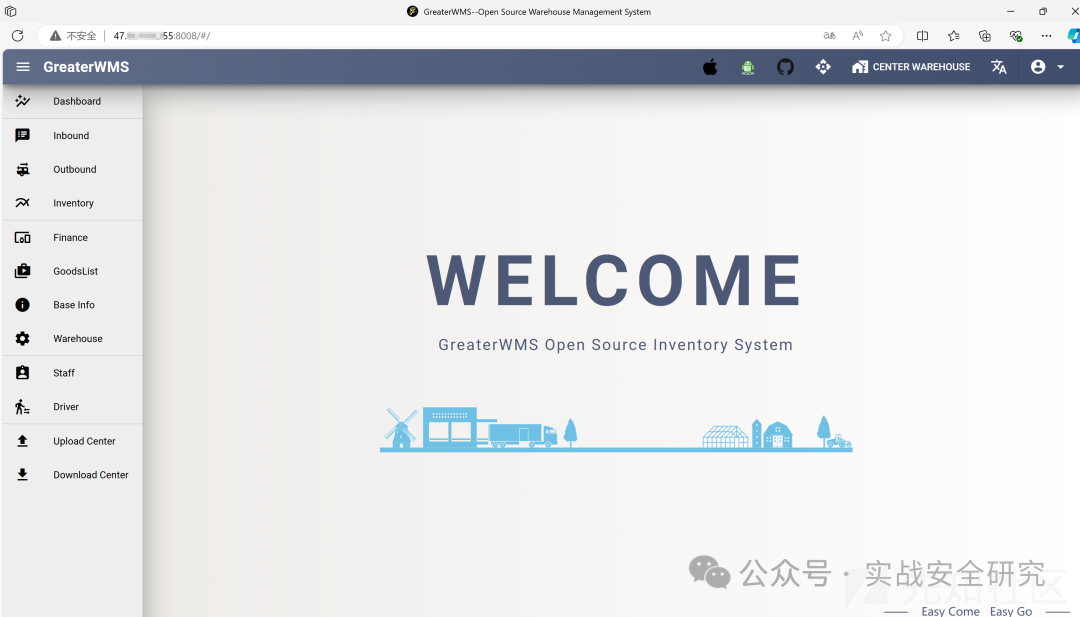Click the four-arrows move icon in header
The width and height of the screenshot is (1080, 617).
[x=823, y=67]
